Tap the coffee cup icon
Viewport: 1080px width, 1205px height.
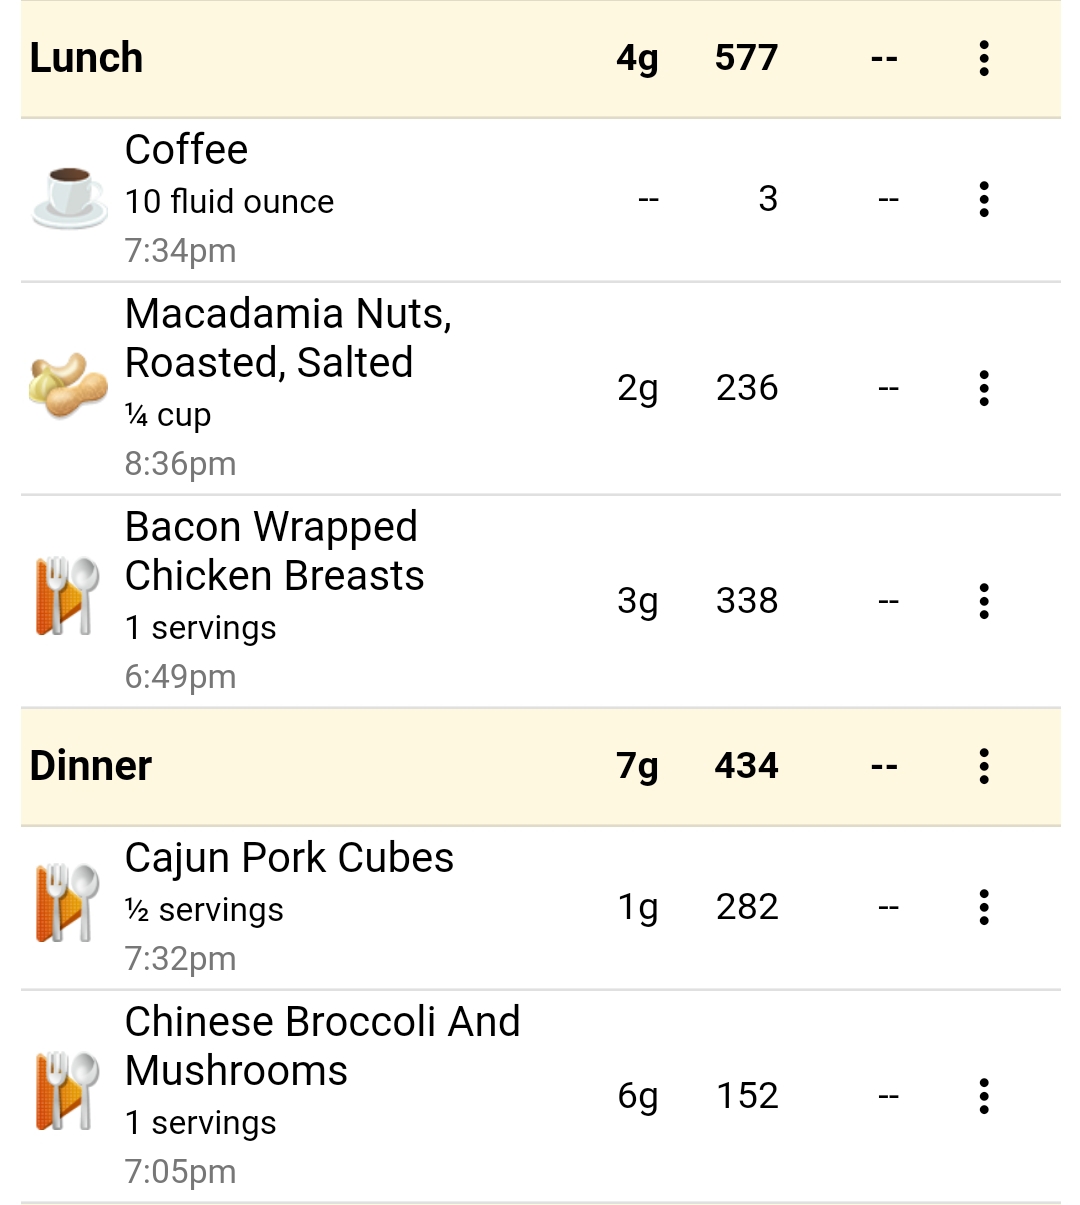pos(69,199)
